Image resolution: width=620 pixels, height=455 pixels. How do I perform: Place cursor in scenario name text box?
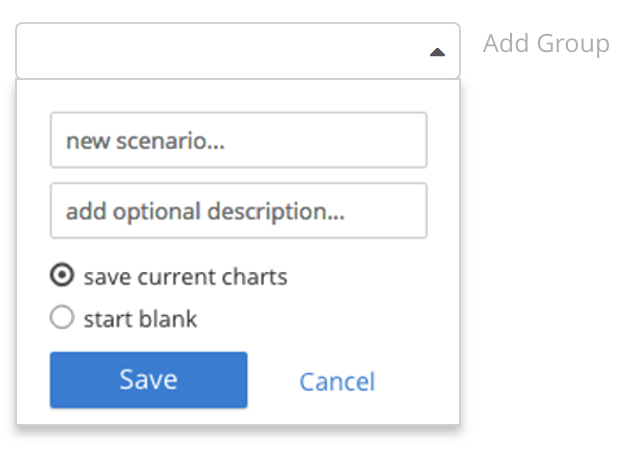pos(238,140)
